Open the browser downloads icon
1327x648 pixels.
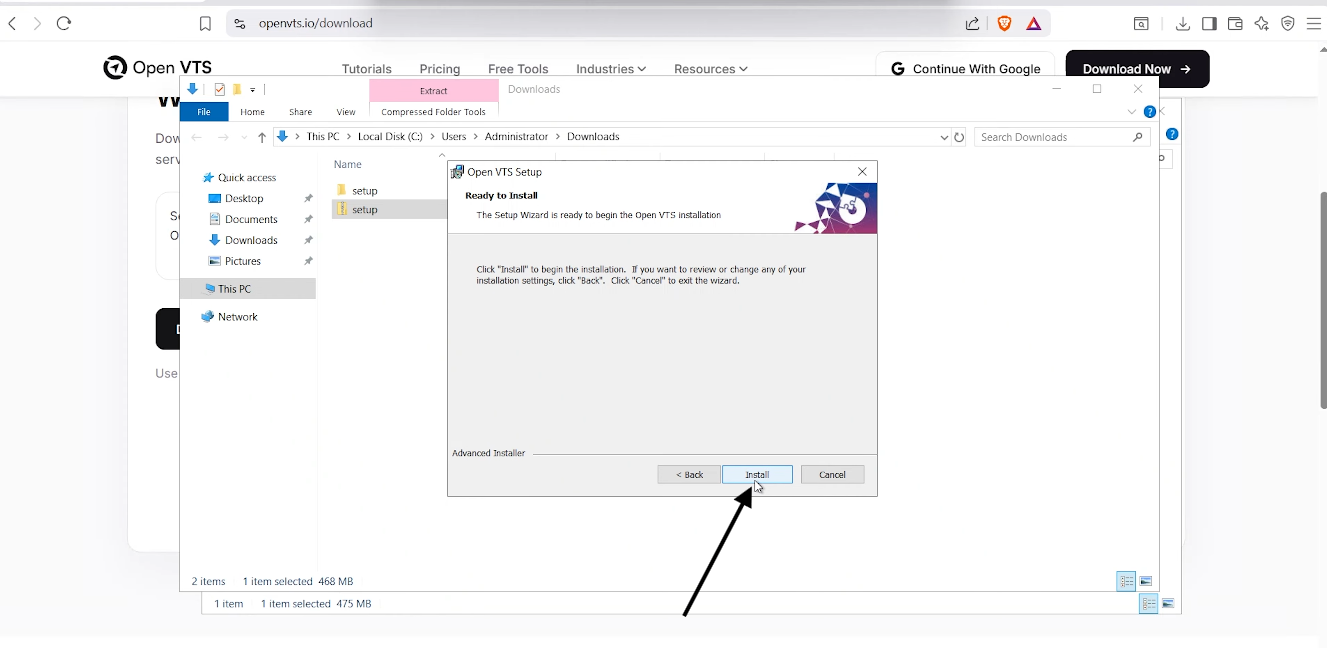pyautogui.click(x=1183, y=23)
